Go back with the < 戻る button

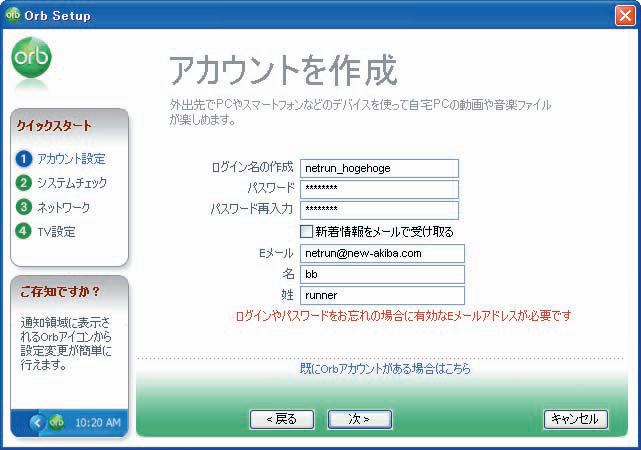click(x=282, y=419)
